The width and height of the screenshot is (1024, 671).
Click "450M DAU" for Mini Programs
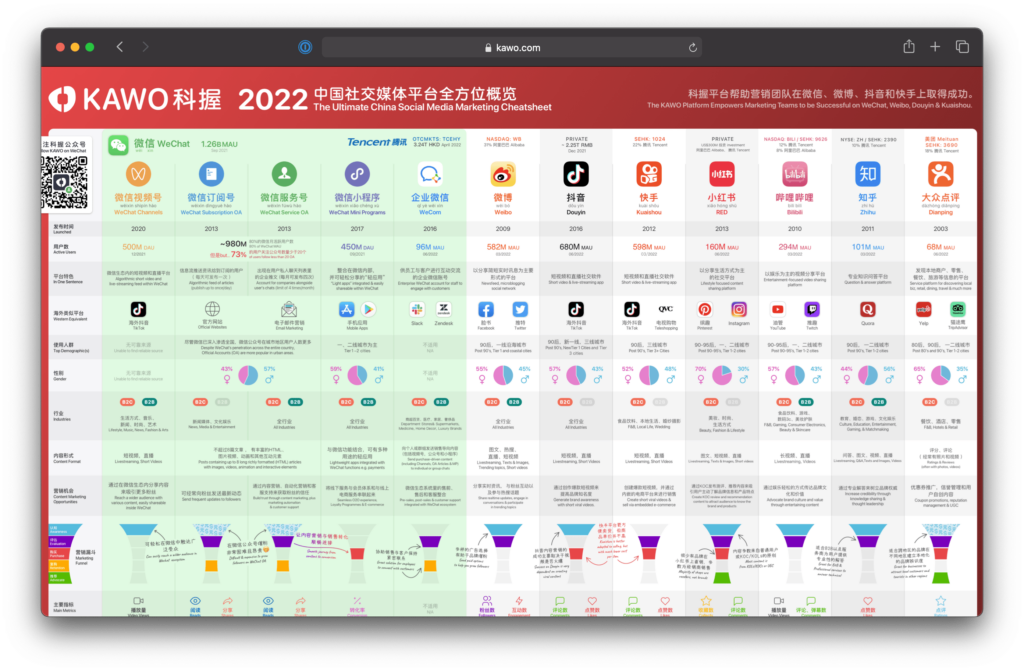pos(357,247)
